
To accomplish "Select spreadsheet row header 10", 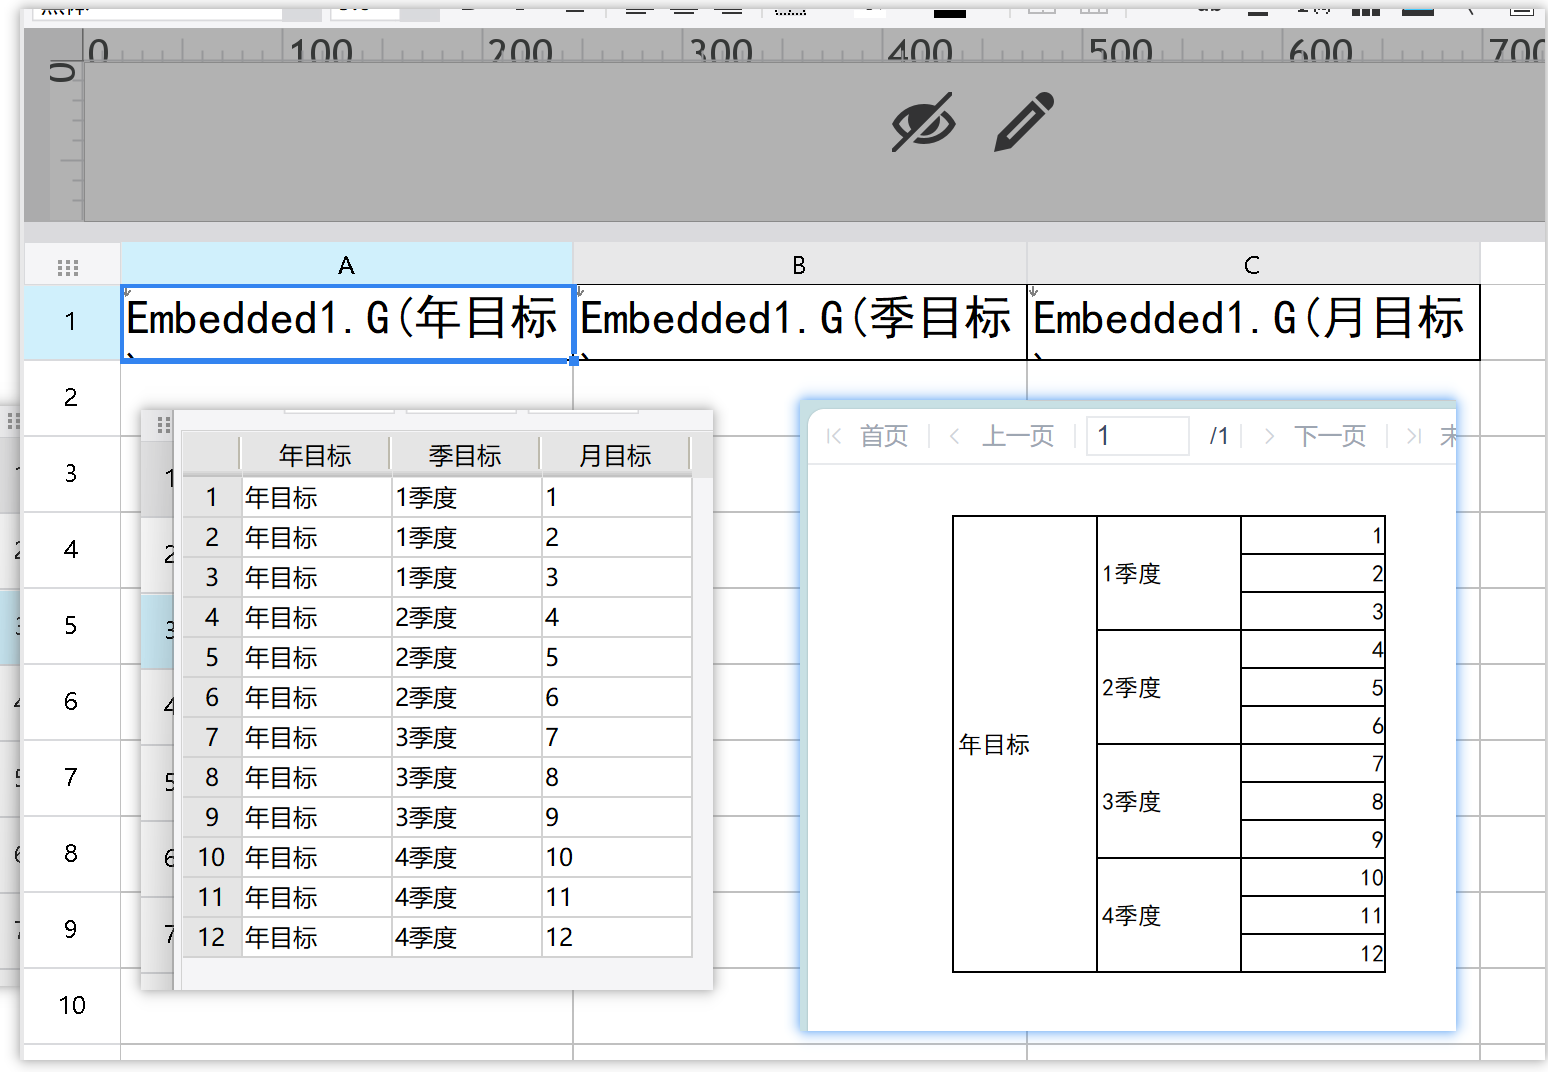I will [71, 1006].
